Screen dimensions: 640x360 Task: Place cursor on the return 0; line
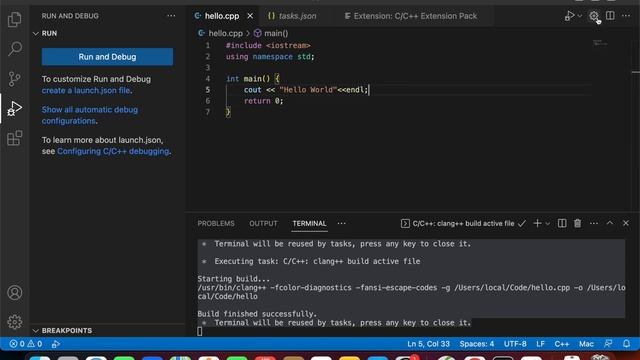click(263, 101)
